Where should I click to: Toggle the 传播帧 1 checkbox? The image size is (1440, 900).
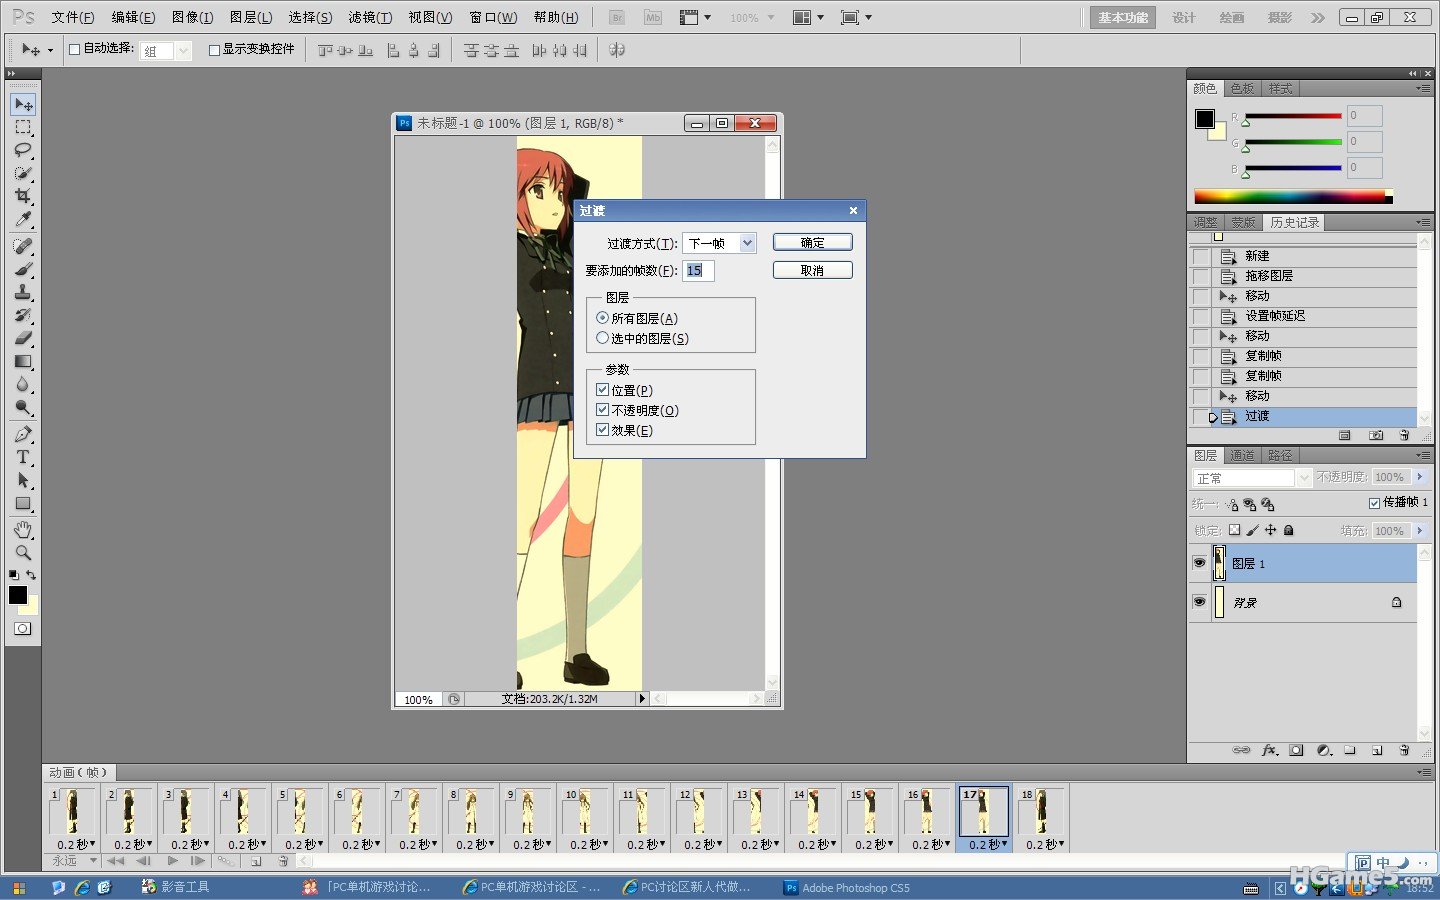coord(1374,503)
